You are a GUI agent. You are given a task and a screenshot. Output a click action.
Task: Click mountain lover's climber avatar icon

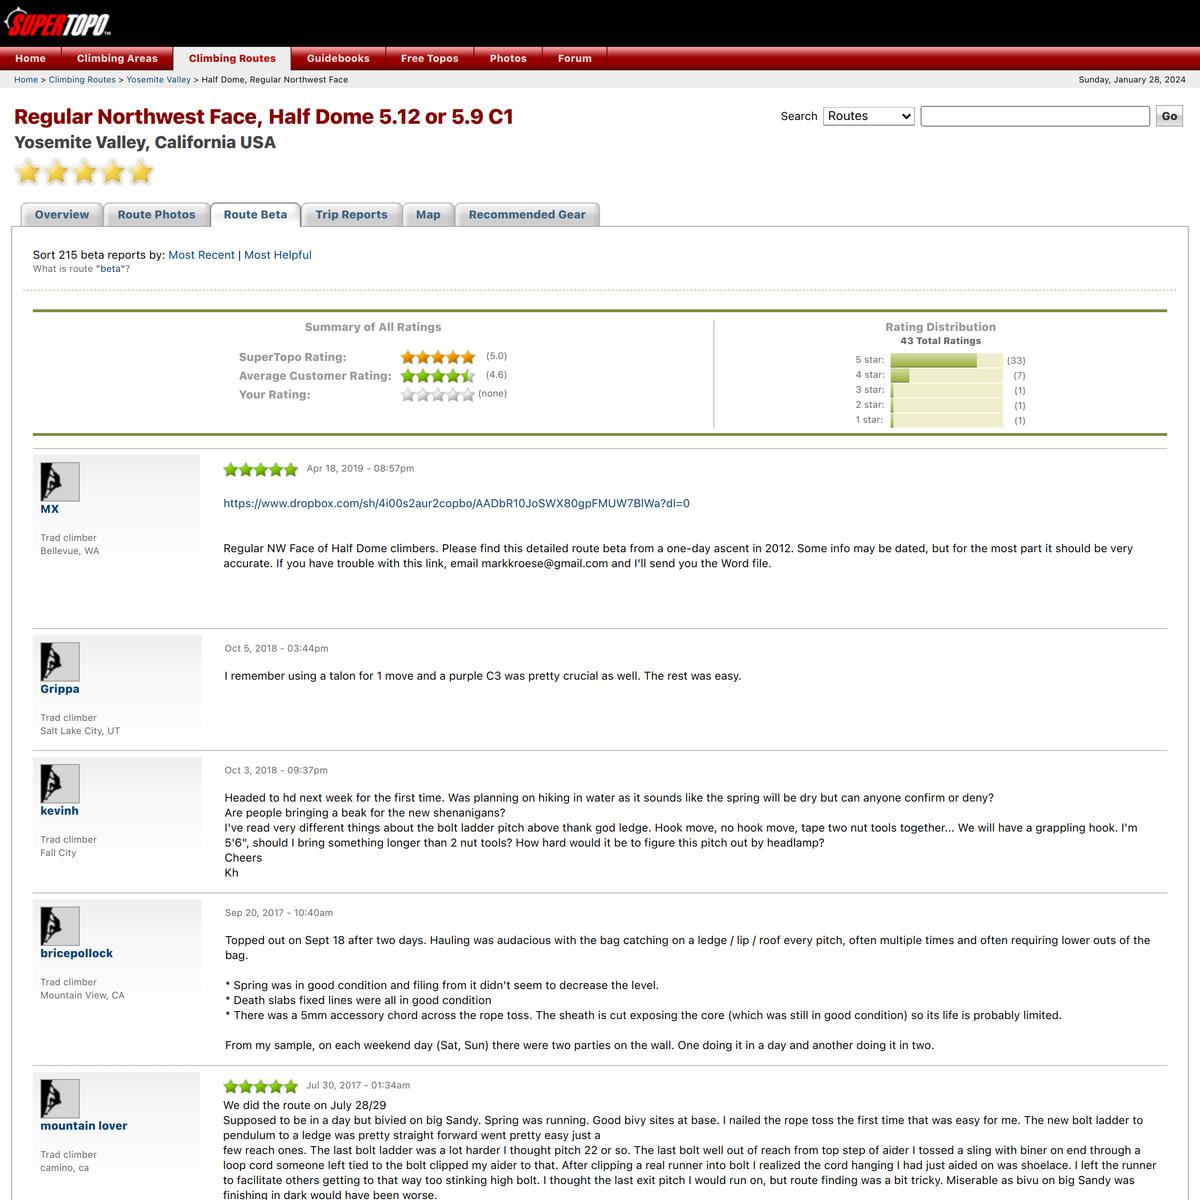(x=59, y=1099)
